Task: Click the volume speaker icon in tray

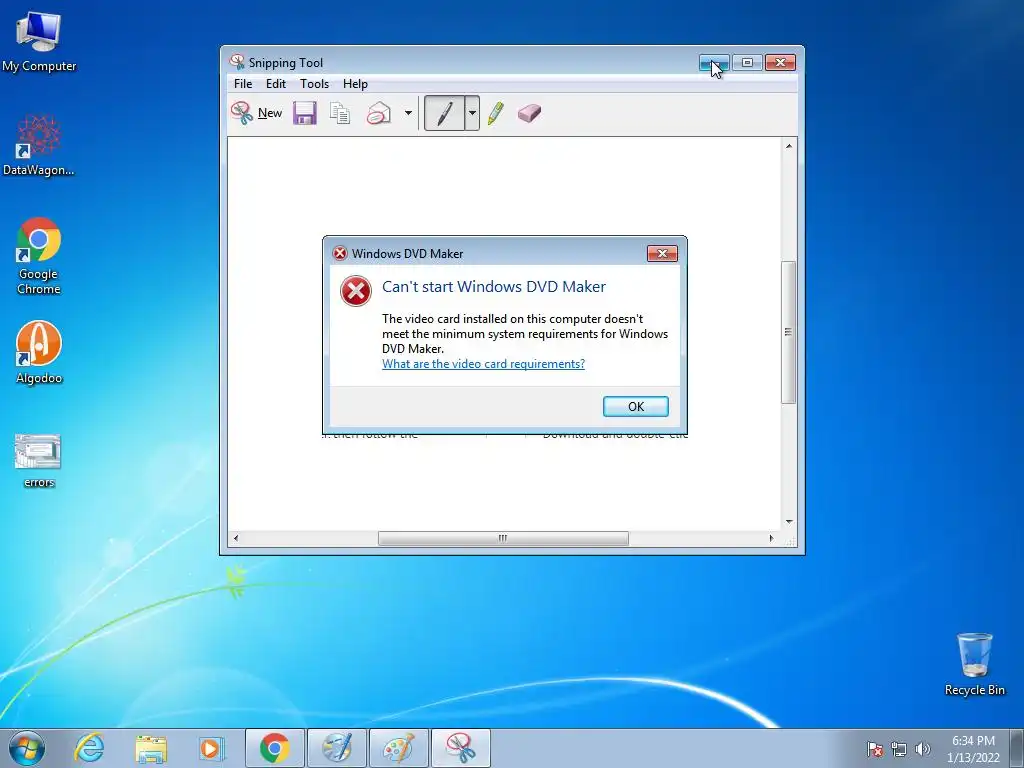Action: point(923,749)
